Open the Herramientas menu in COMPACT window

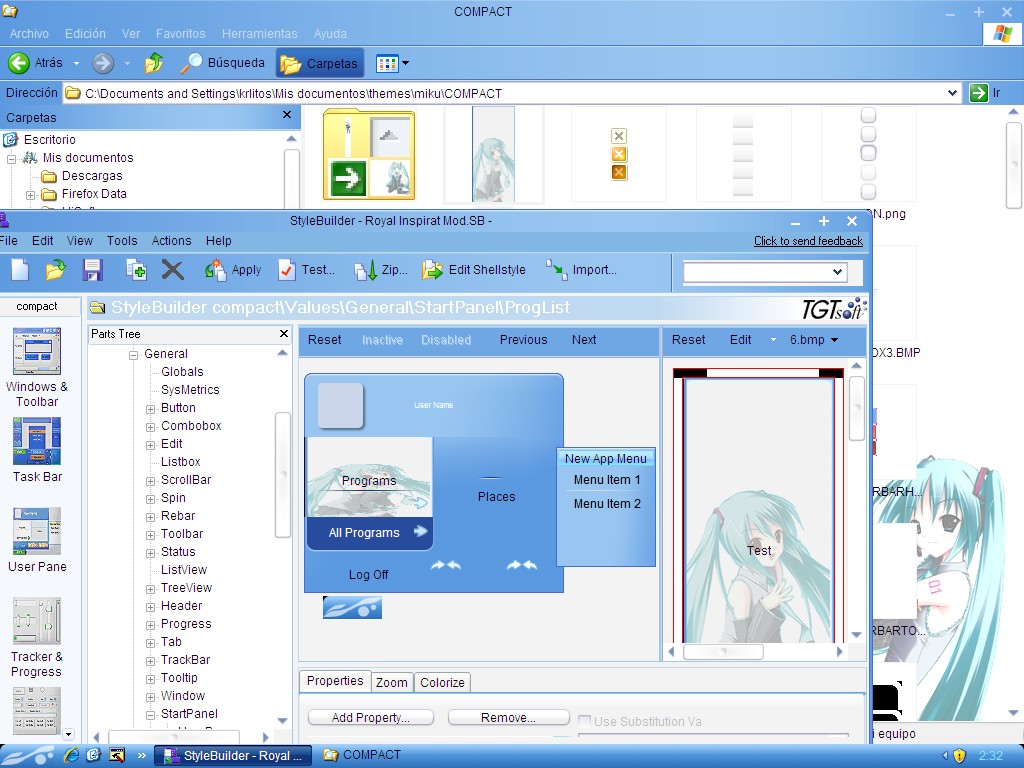(259, 33)
